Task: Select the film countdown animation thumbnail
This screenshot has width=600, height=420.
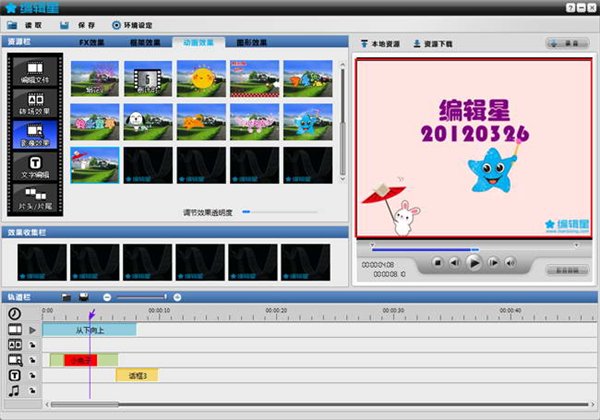Action: (x=148, y=79)
